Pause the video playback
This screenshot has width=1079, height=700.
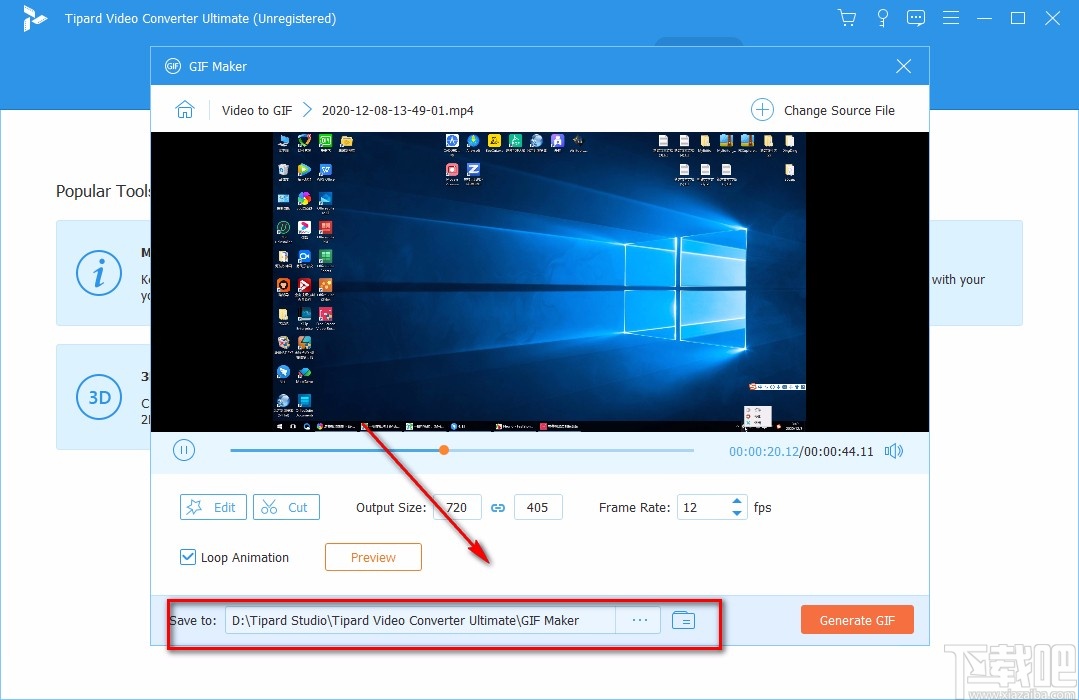[x=184, y=450]
